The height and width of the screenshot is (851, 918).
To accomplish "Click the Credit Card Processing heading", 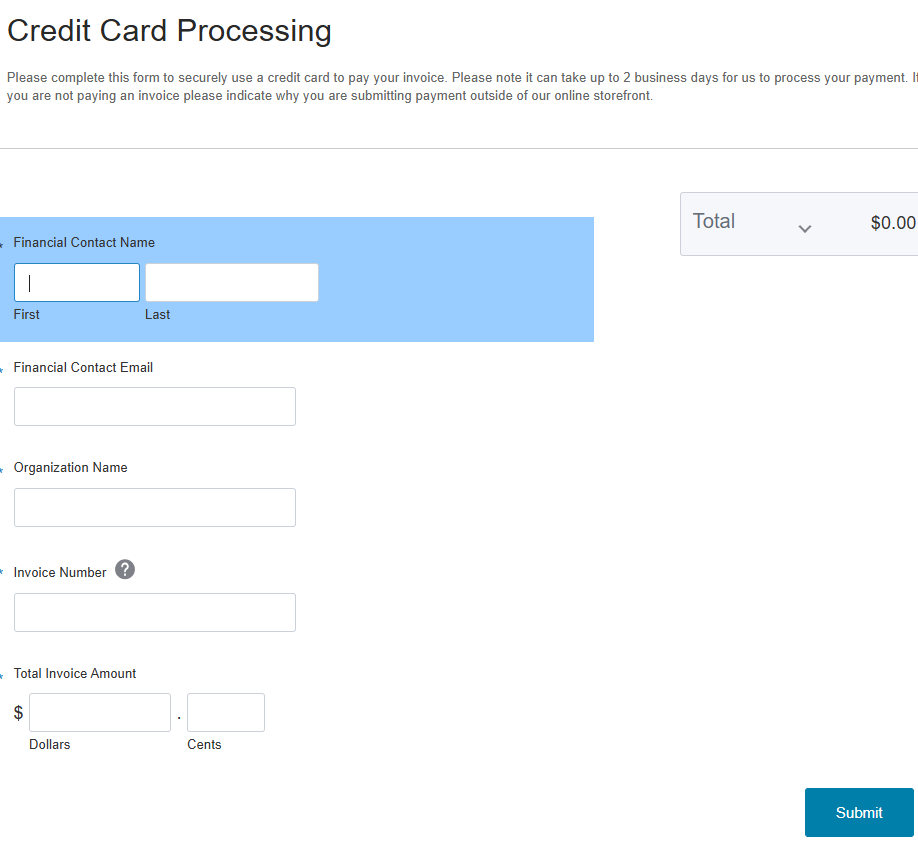I will pyautogui.click(x=169, y=31).
